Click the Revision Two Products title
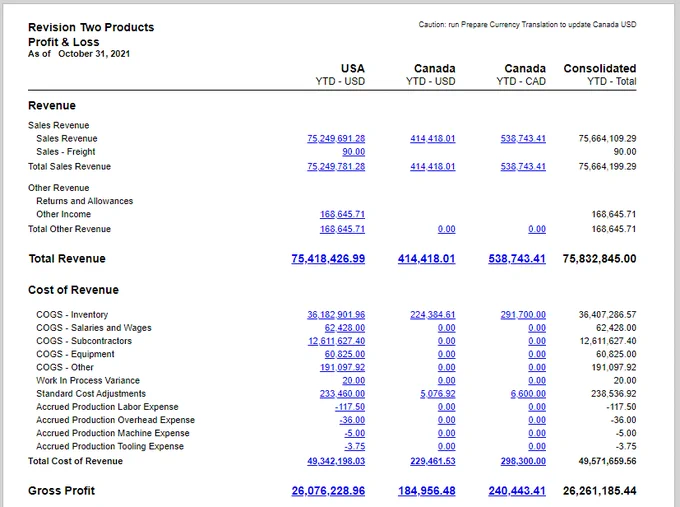 pos(91,27)
